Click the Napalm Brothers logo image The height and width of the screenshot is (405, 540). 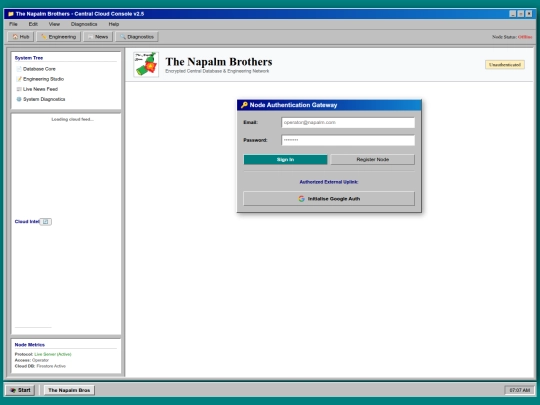pyautogui.click(x=146, y=64)
